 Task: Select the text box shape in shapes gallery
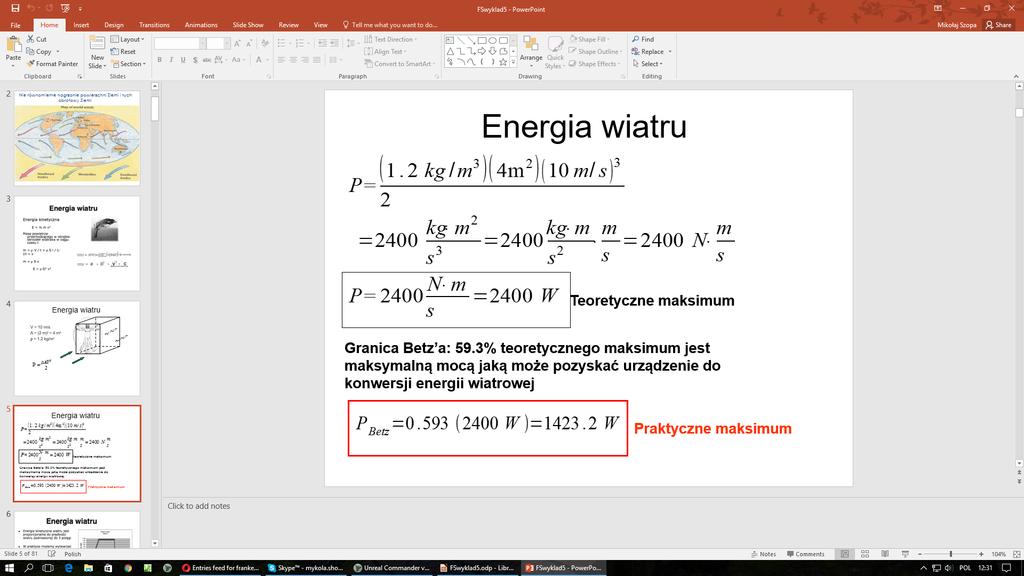tap(449, 40)
